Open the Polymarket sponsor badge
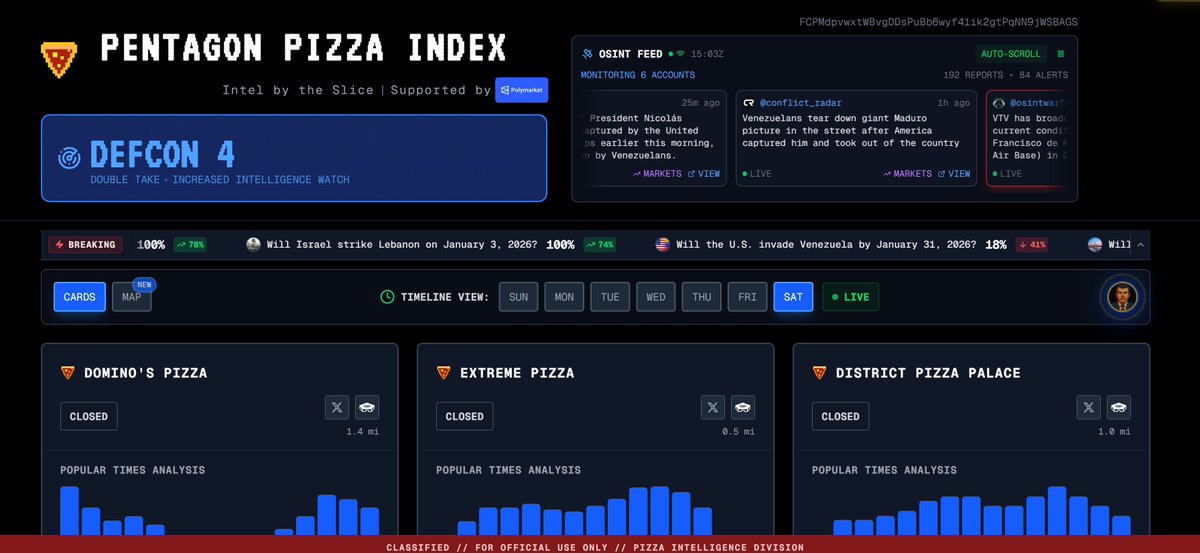The width and height of the screenshot is (1200, 553). (x=521, y=90)
